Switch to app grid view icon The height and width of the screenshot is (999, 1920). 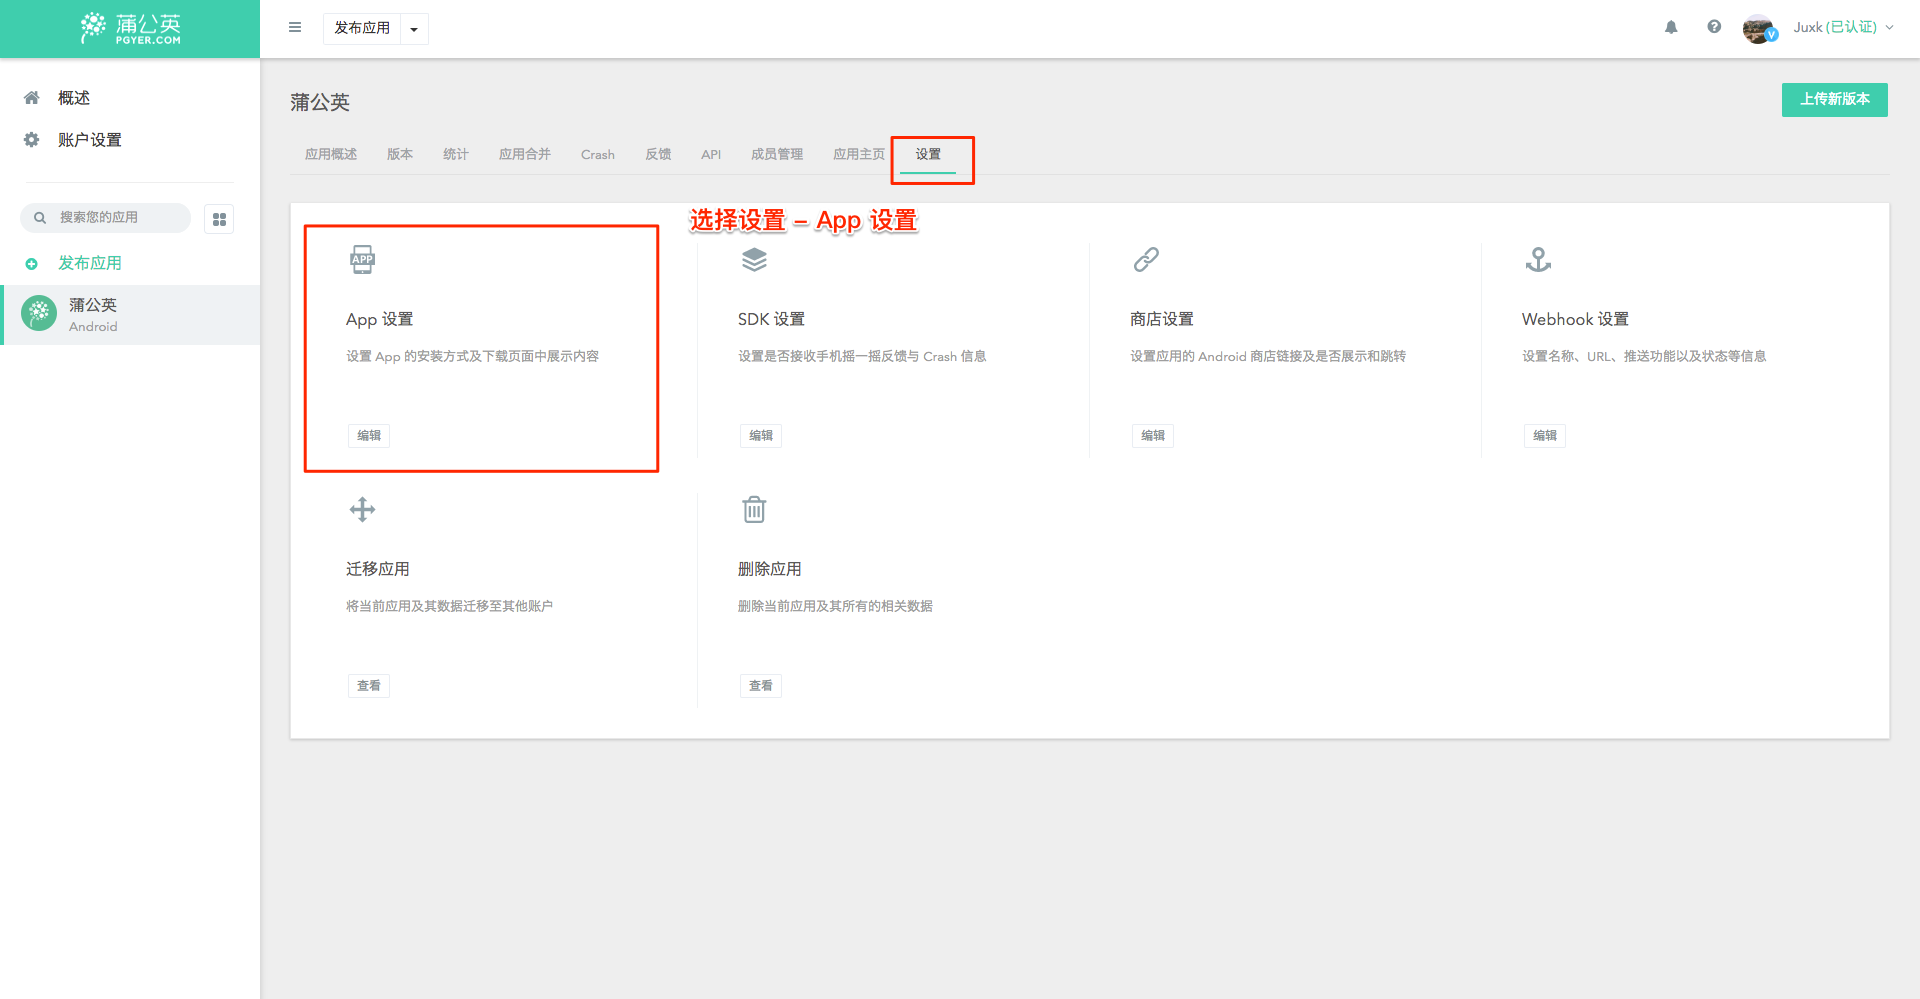click(x=219, y=219)
